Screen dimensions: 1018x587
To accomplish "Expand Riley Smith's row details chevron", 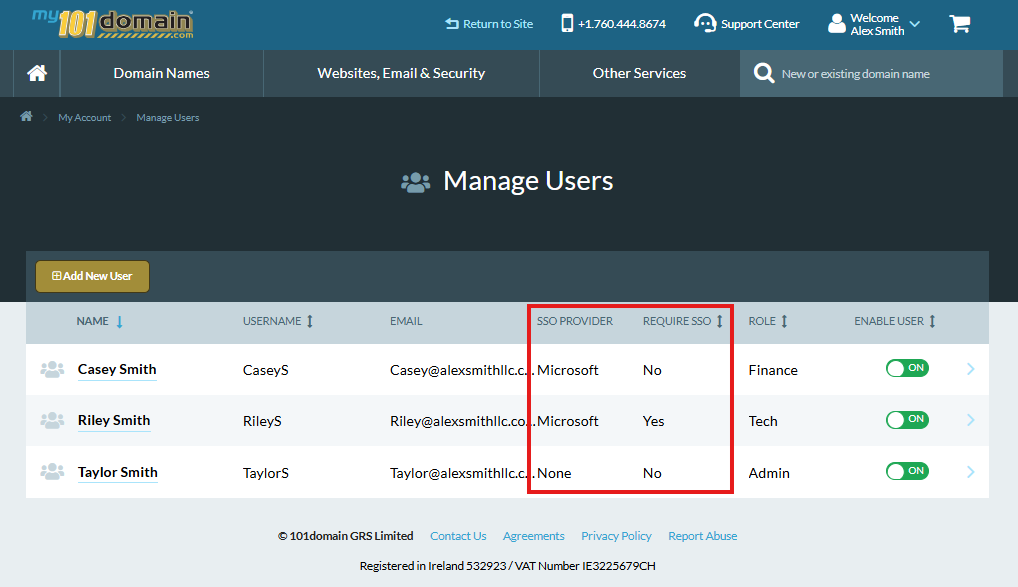I will tap(968, 421).
